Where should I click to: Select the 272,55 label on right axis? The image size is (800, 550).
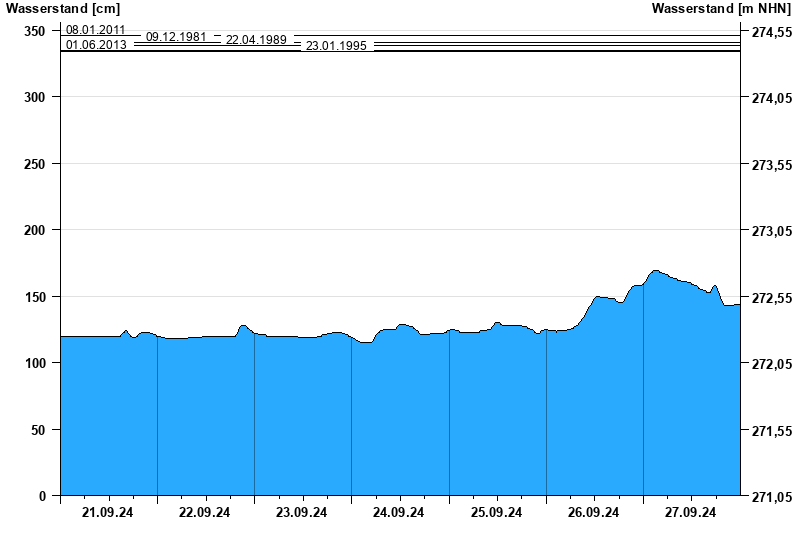coord(771,298)
